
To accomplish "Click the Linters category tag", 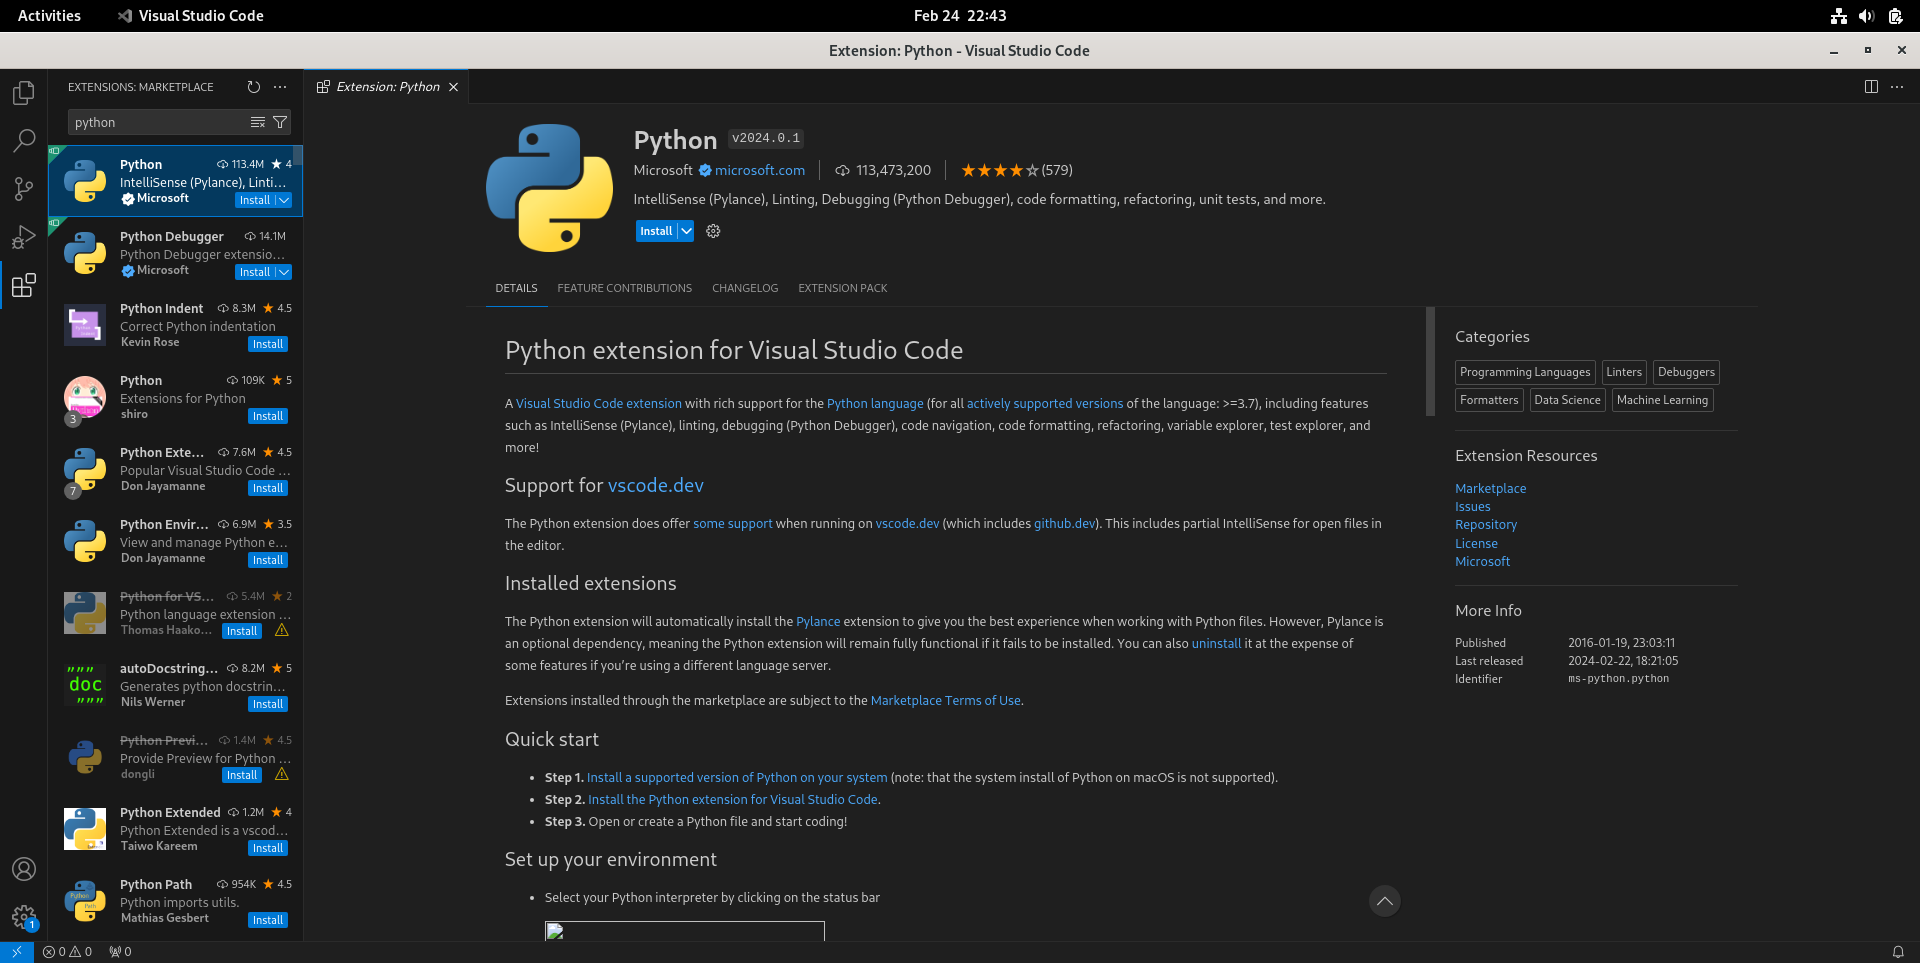I will 1624,372.
